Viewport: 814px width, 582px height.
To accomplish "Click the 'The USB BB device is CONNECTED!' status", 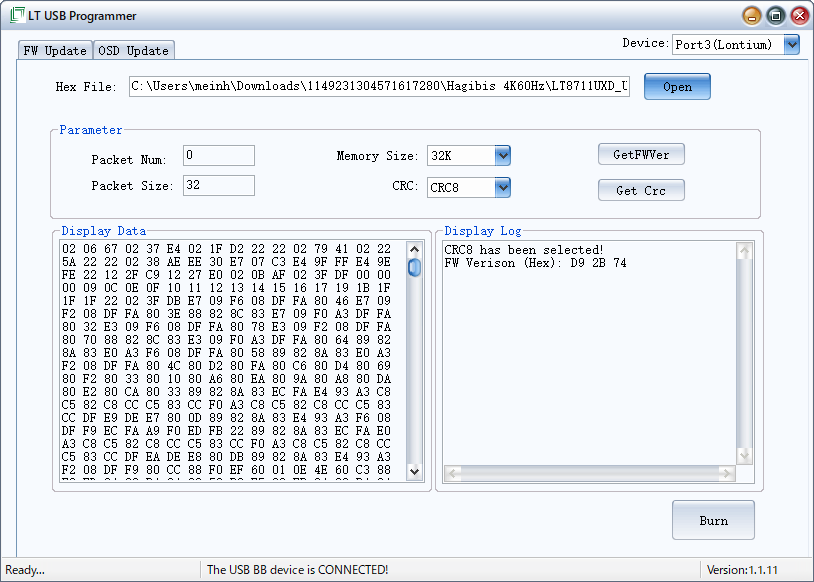I will click(297, 570).
